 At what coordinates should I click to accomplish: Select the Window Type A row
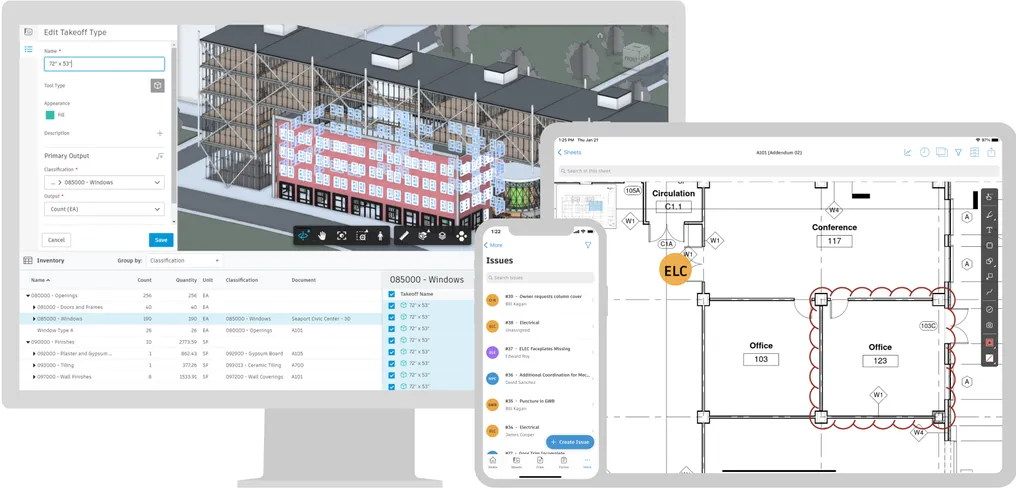[x=201, y=331]
